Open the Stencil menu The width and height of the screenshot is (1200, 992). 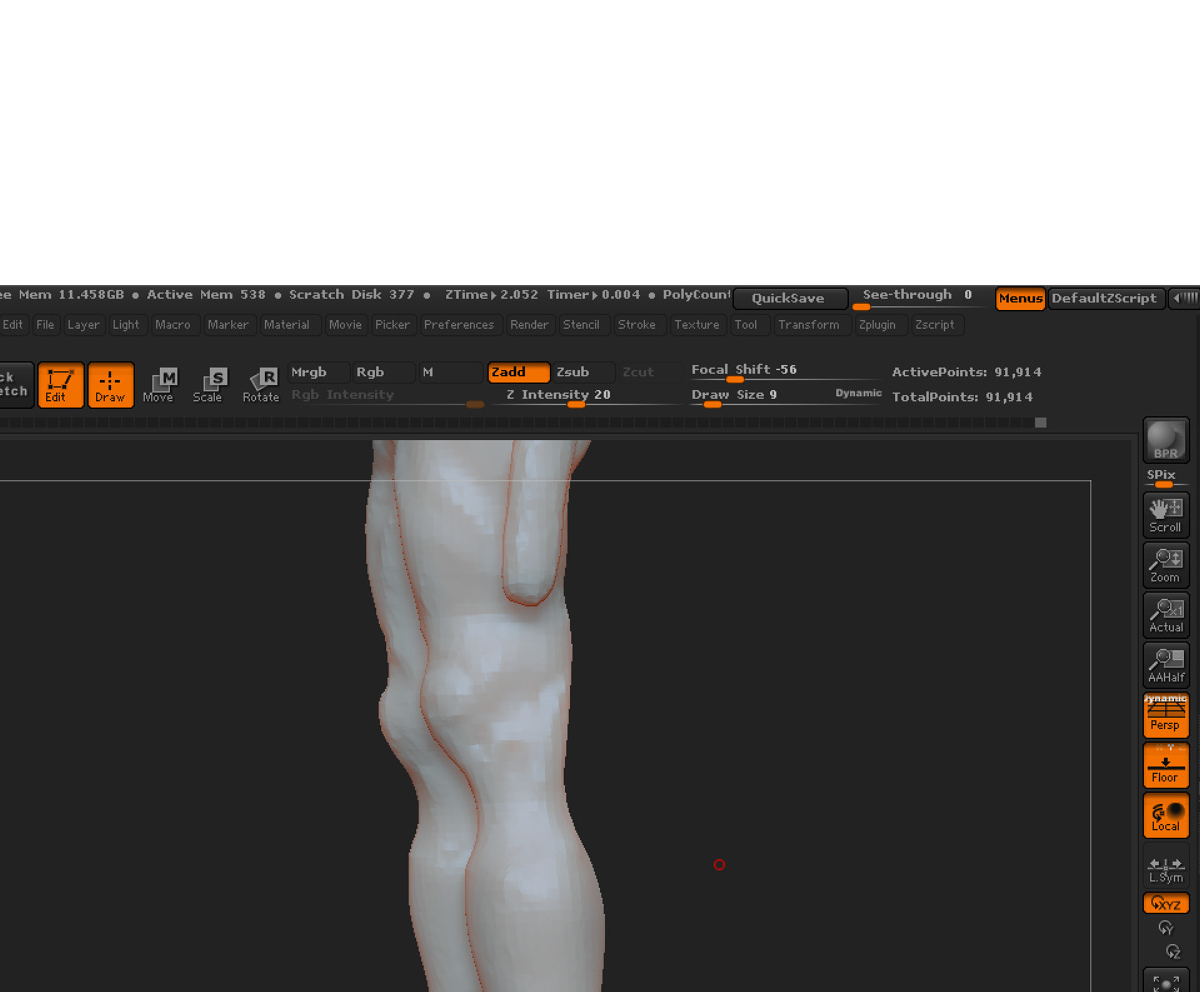point(581,325)
